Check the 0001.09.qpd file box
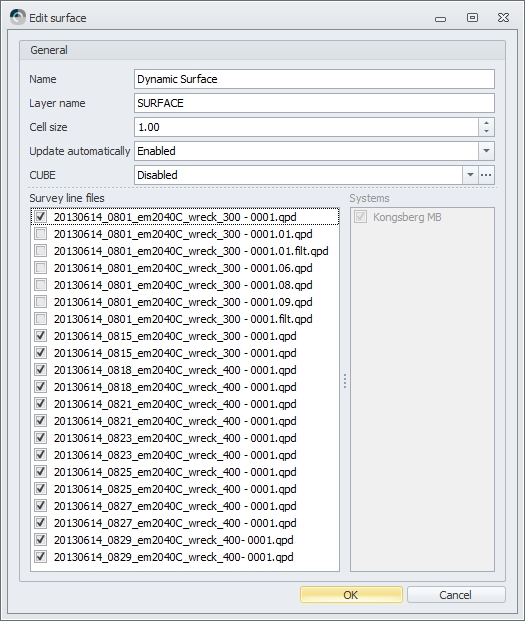Viewport: 525px width, 621px height. [x=40, y=302]
